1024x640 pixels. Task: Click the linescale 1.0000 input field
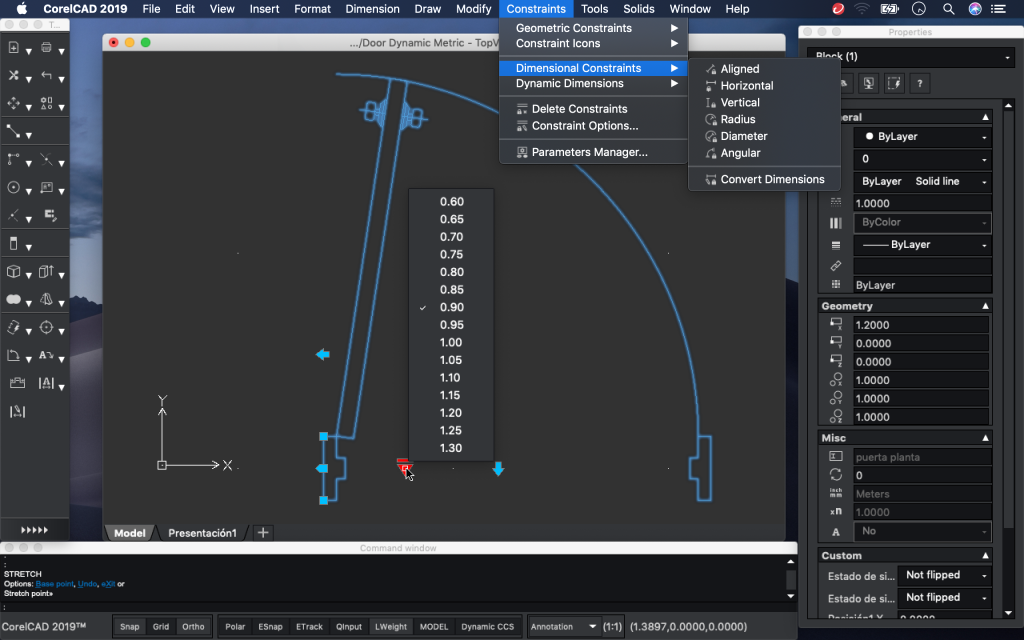tap(922, 203)
